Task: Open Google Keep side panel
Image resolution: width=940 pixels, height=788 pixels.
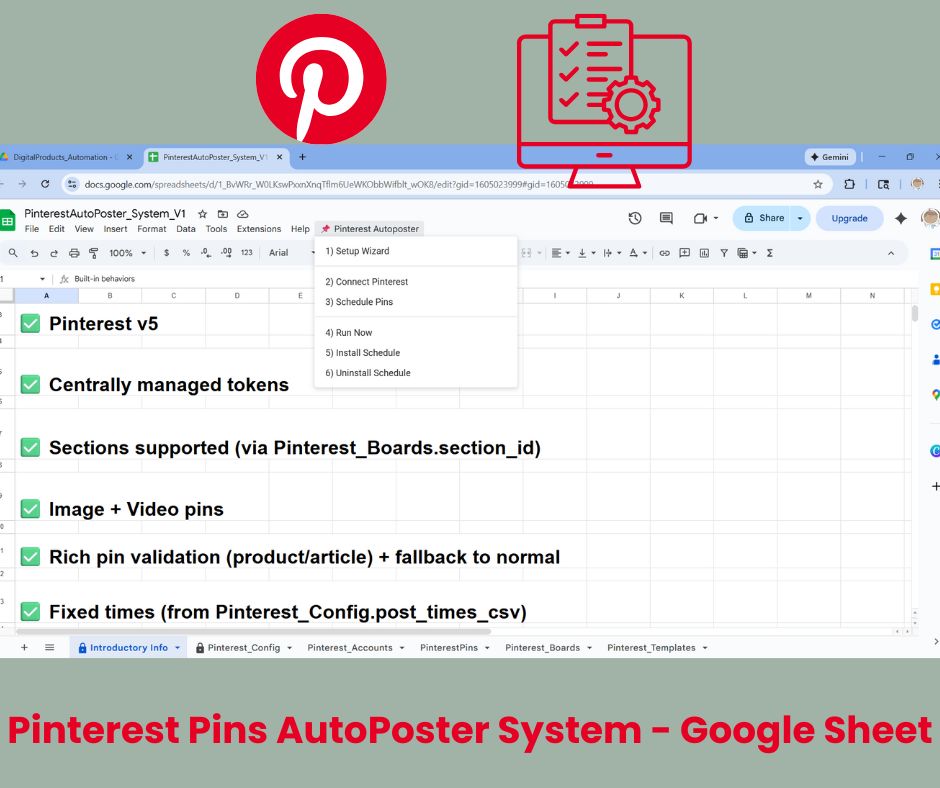Action: (x=935, y=290)
